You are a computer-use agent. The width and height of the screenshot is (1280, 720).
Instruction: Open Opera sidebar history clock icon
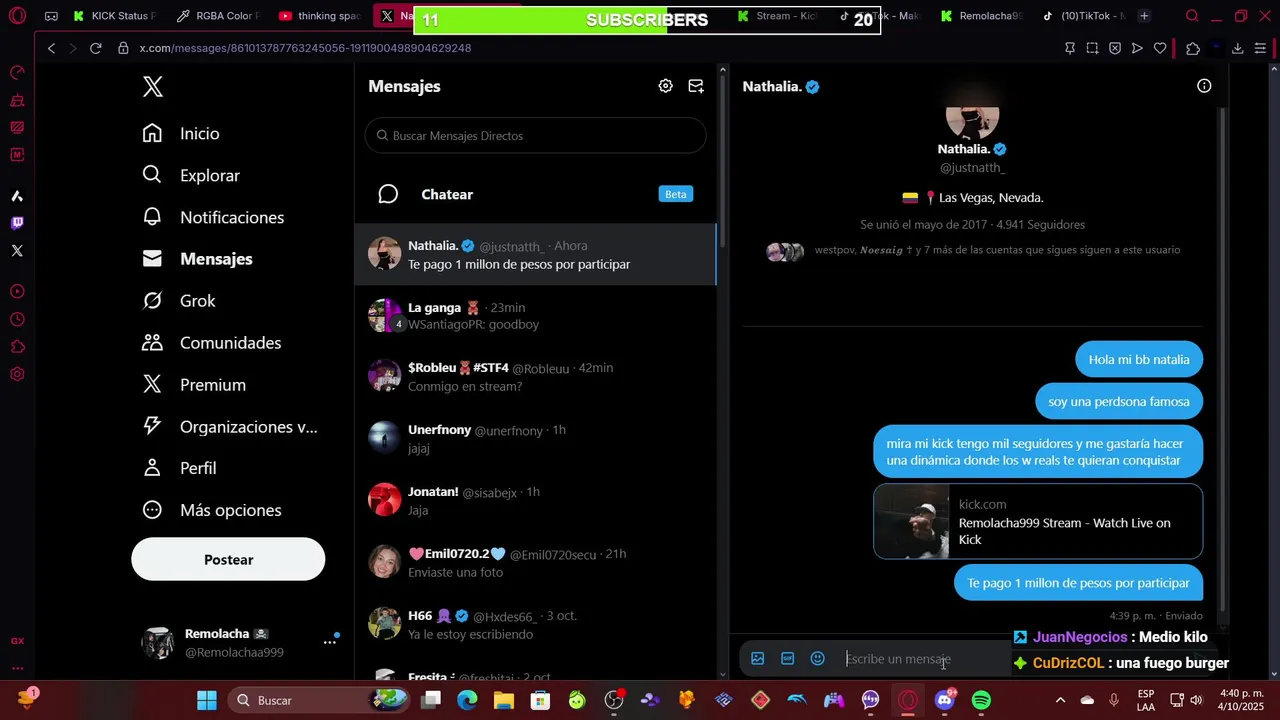click(17, 320)
